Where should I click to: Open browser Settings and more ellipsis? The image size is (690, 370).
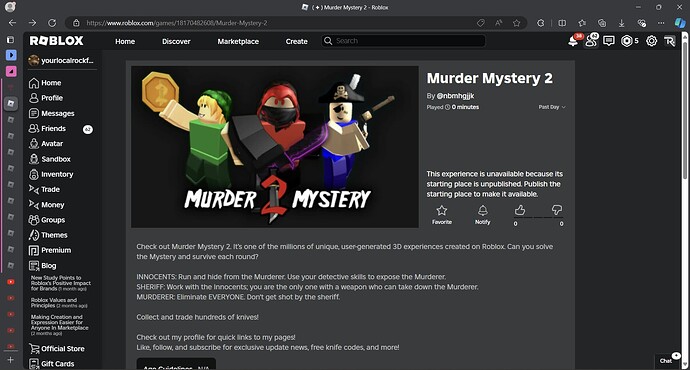point(661,23)
